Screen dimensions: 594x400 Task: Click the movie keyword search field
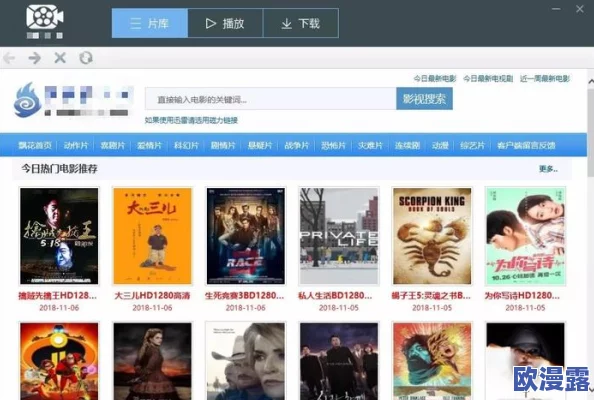tap(271, 99)
